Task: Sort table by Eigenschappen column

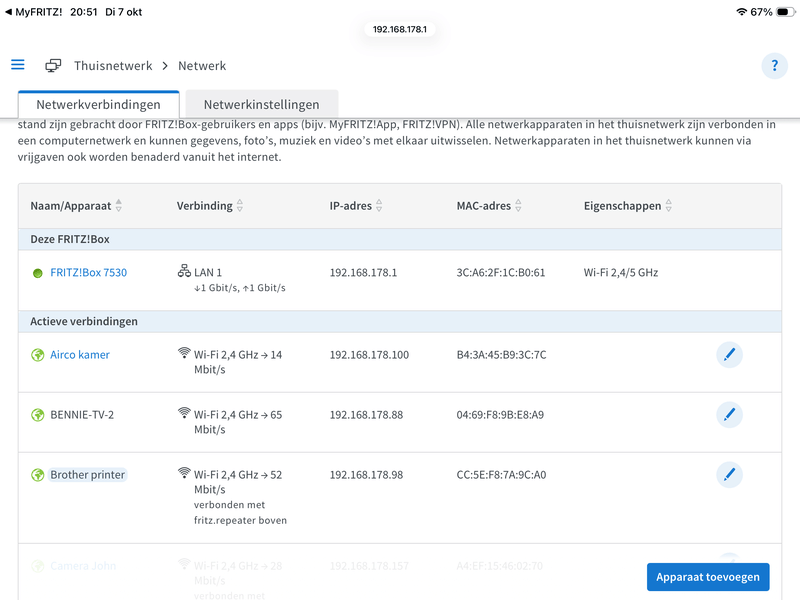Action: [668, 206]
